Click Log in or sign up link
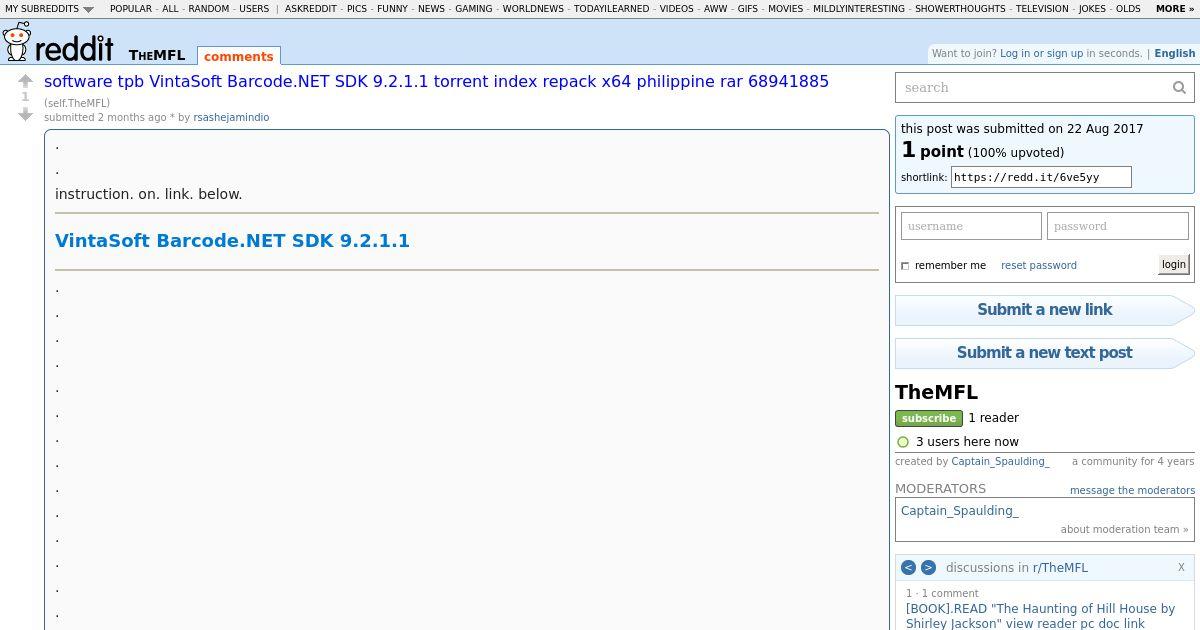 point(1041,53)
